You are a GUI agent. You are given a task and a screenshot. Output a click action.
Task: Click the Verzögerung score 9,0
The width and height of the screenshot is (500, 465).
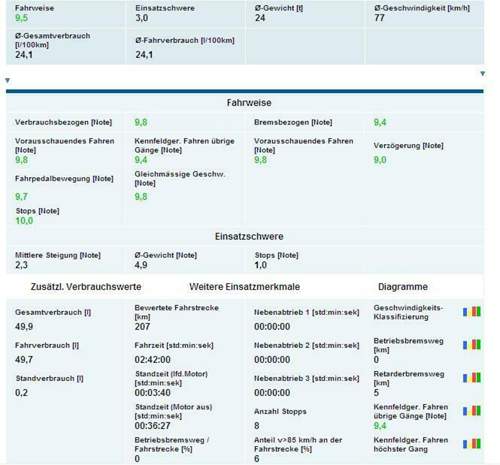pos(380,160)
